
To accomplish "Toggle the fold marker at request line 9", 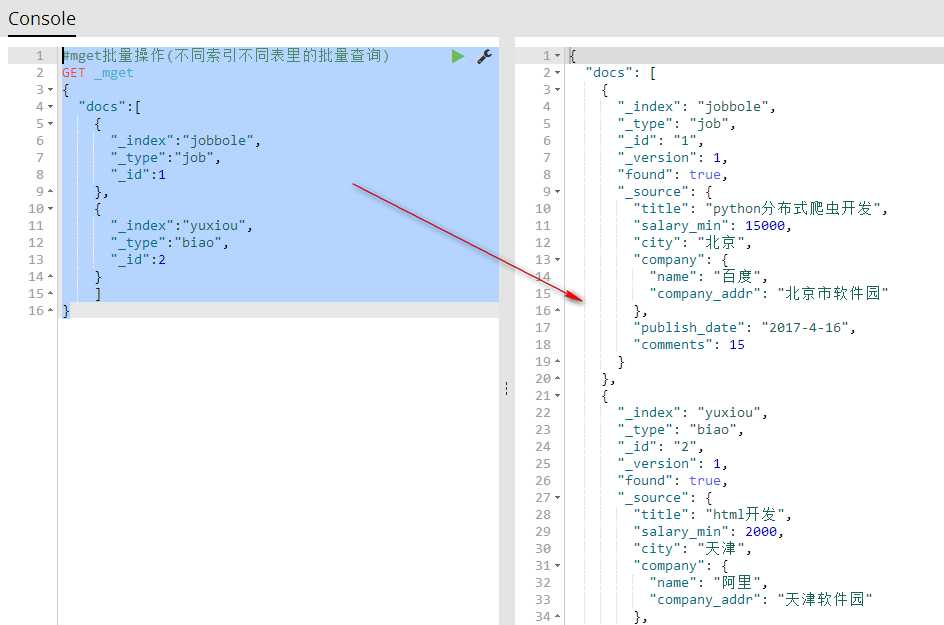I will coord(51,191).
